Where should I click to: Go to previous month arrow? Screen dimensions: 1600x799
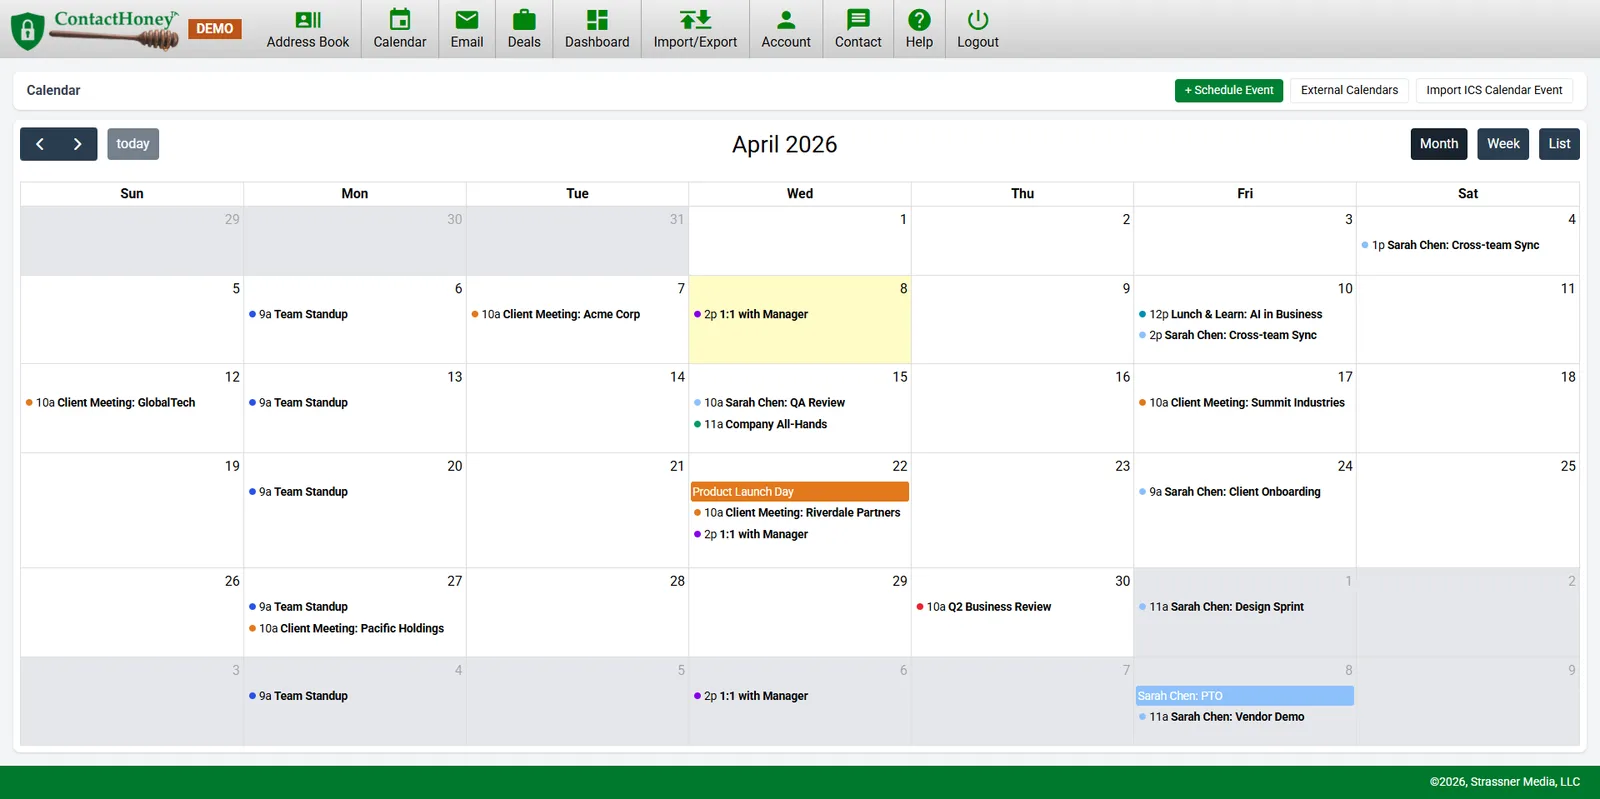[40, 144]
